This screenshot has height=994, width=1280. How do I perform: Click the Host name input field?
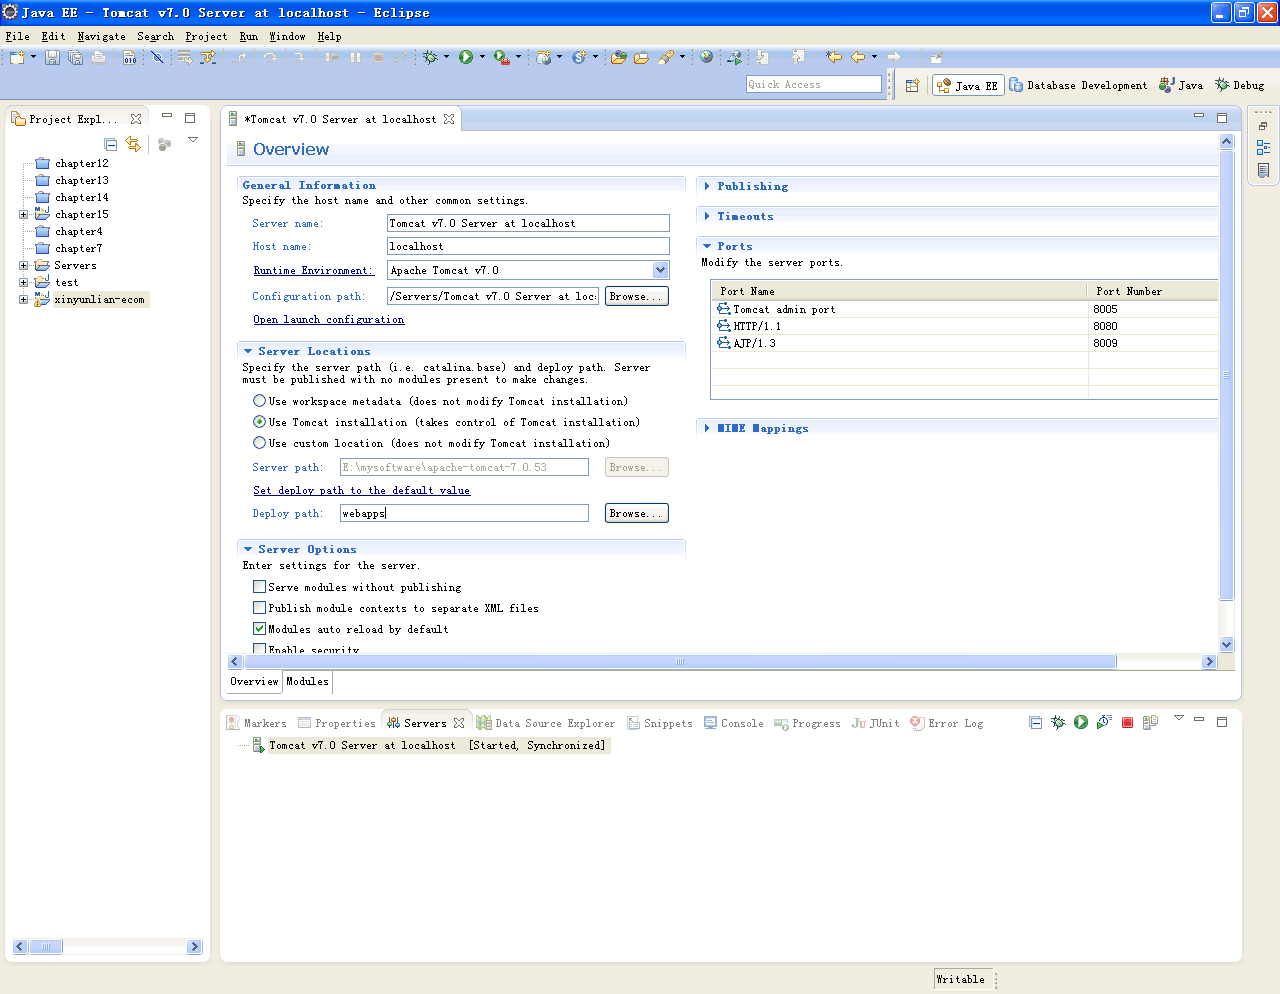tap(528, 246)
